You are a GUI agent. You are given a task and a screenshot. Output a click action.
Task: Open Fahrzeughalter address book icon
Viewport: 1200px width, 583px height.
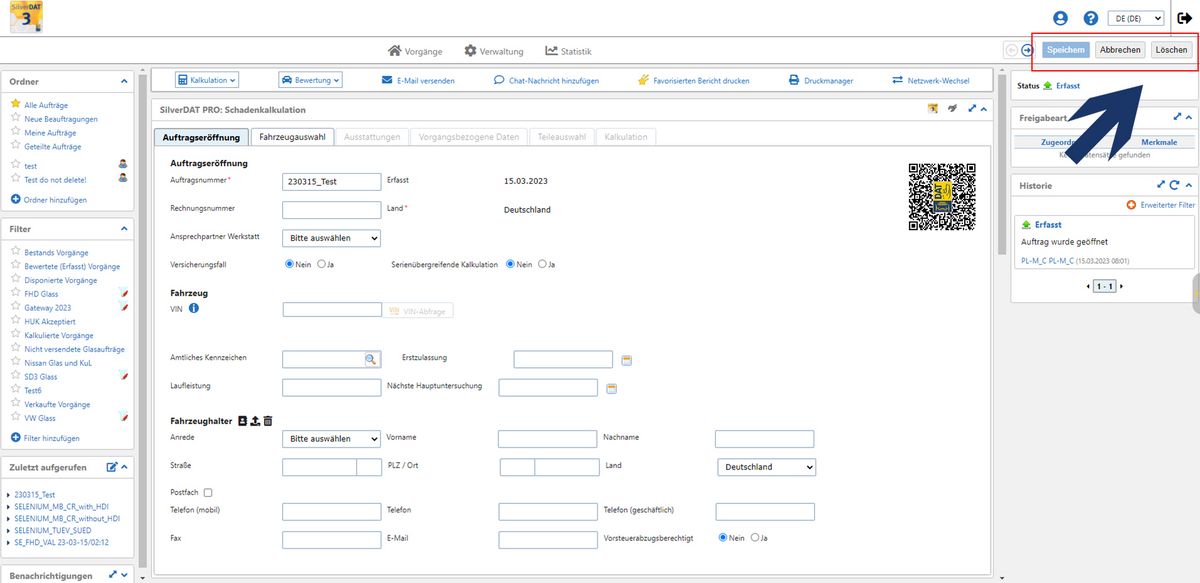click(243, 421)
